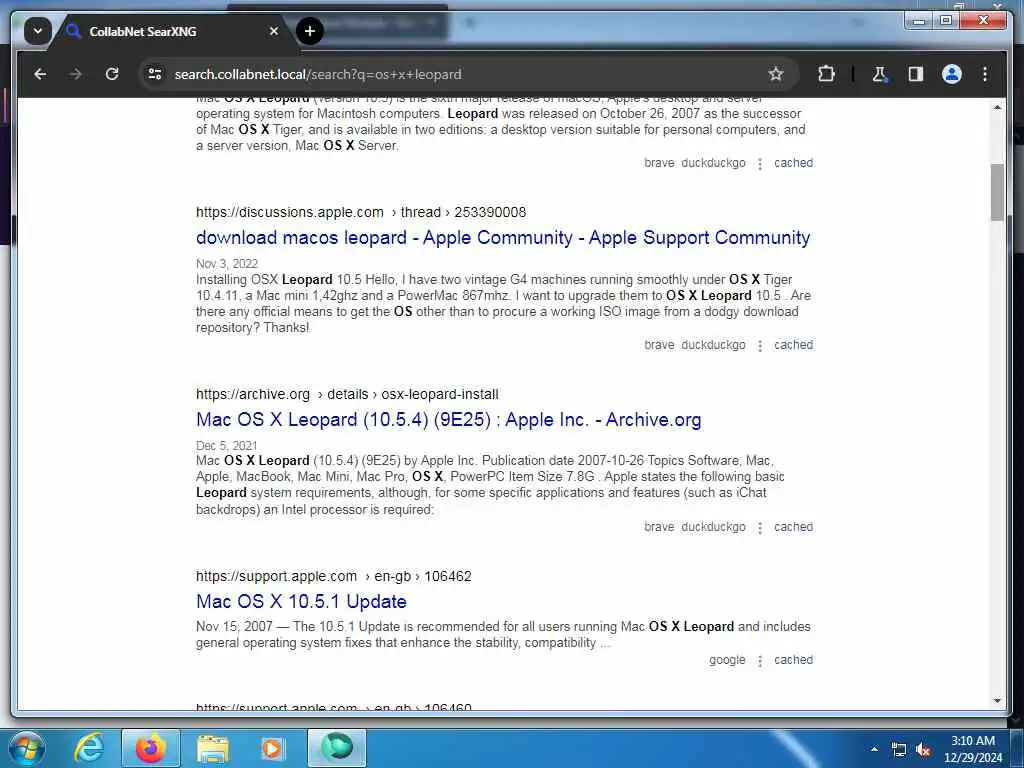Open the Chrome three-dot menu
Viewport: 1024px width, 768px height.
[x=985, y=74]
